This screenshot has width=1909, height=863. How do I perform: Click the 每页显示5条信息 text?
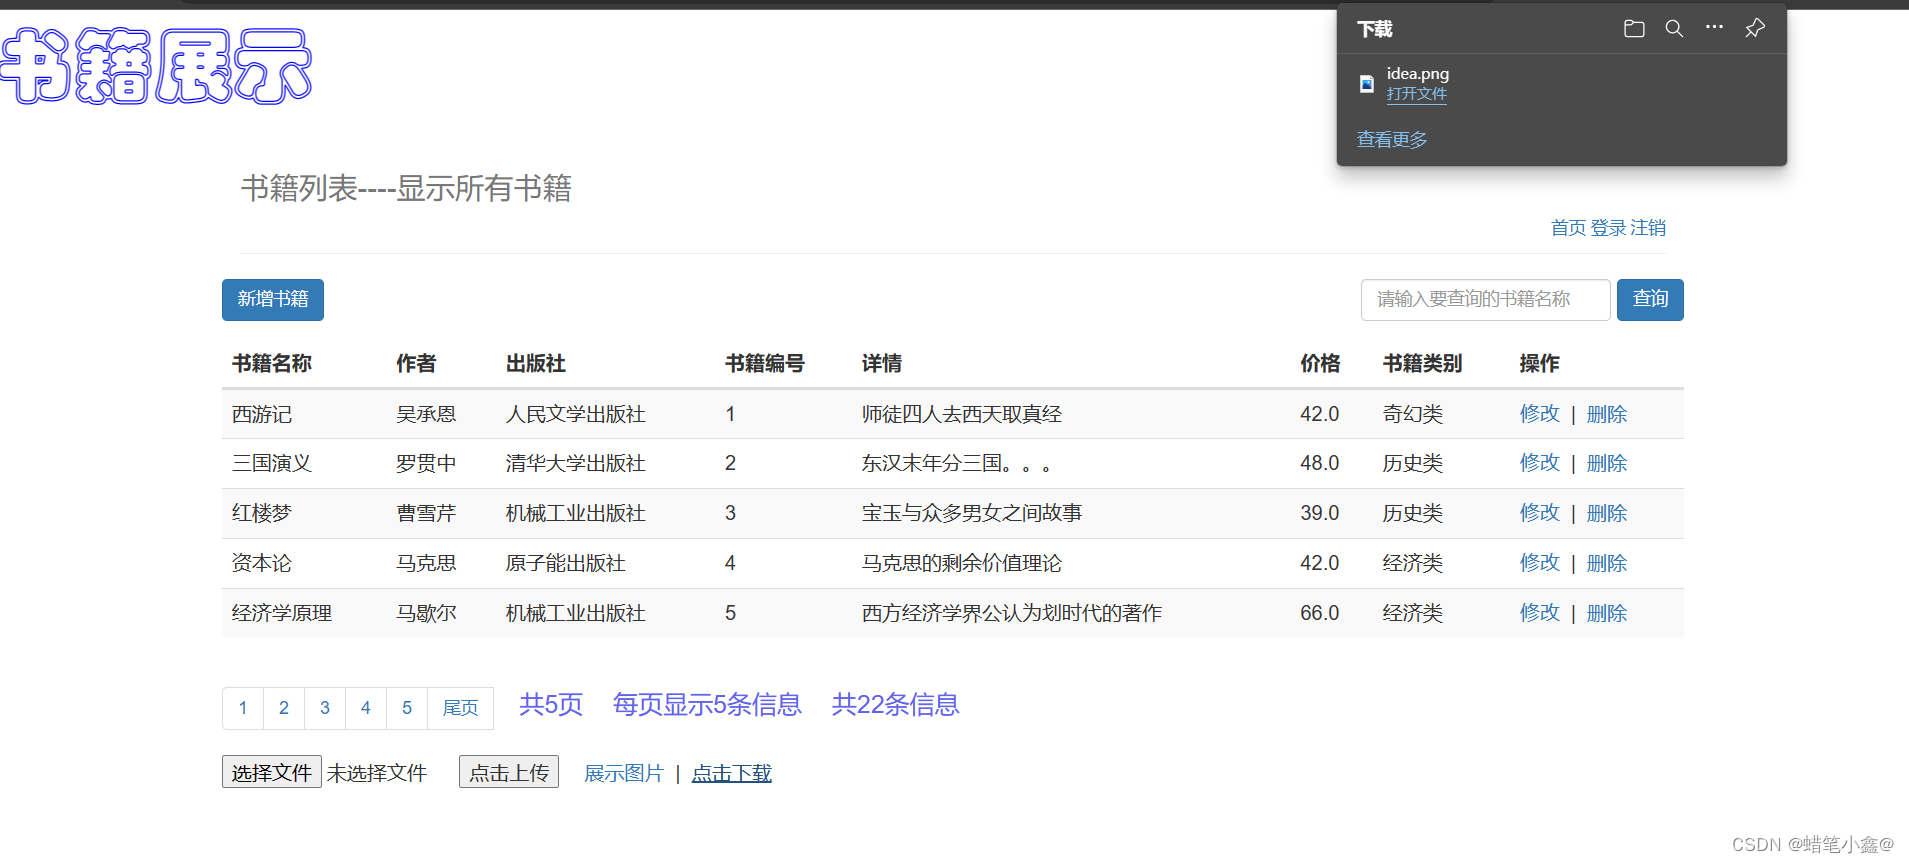tap(707, 705)
